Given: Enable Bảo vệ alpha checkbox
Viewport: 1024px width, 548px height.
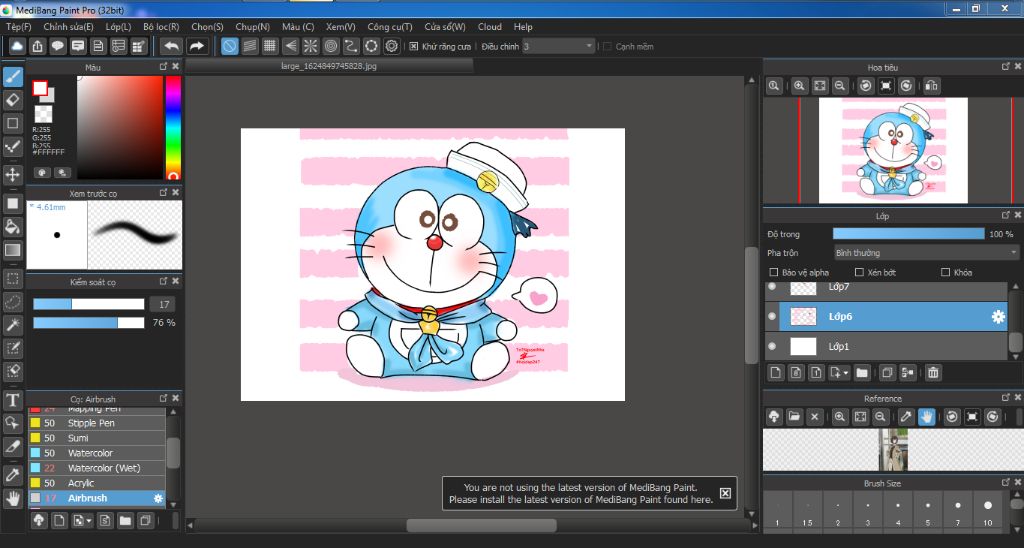Looking at the screenshot, I should [774, 272].
